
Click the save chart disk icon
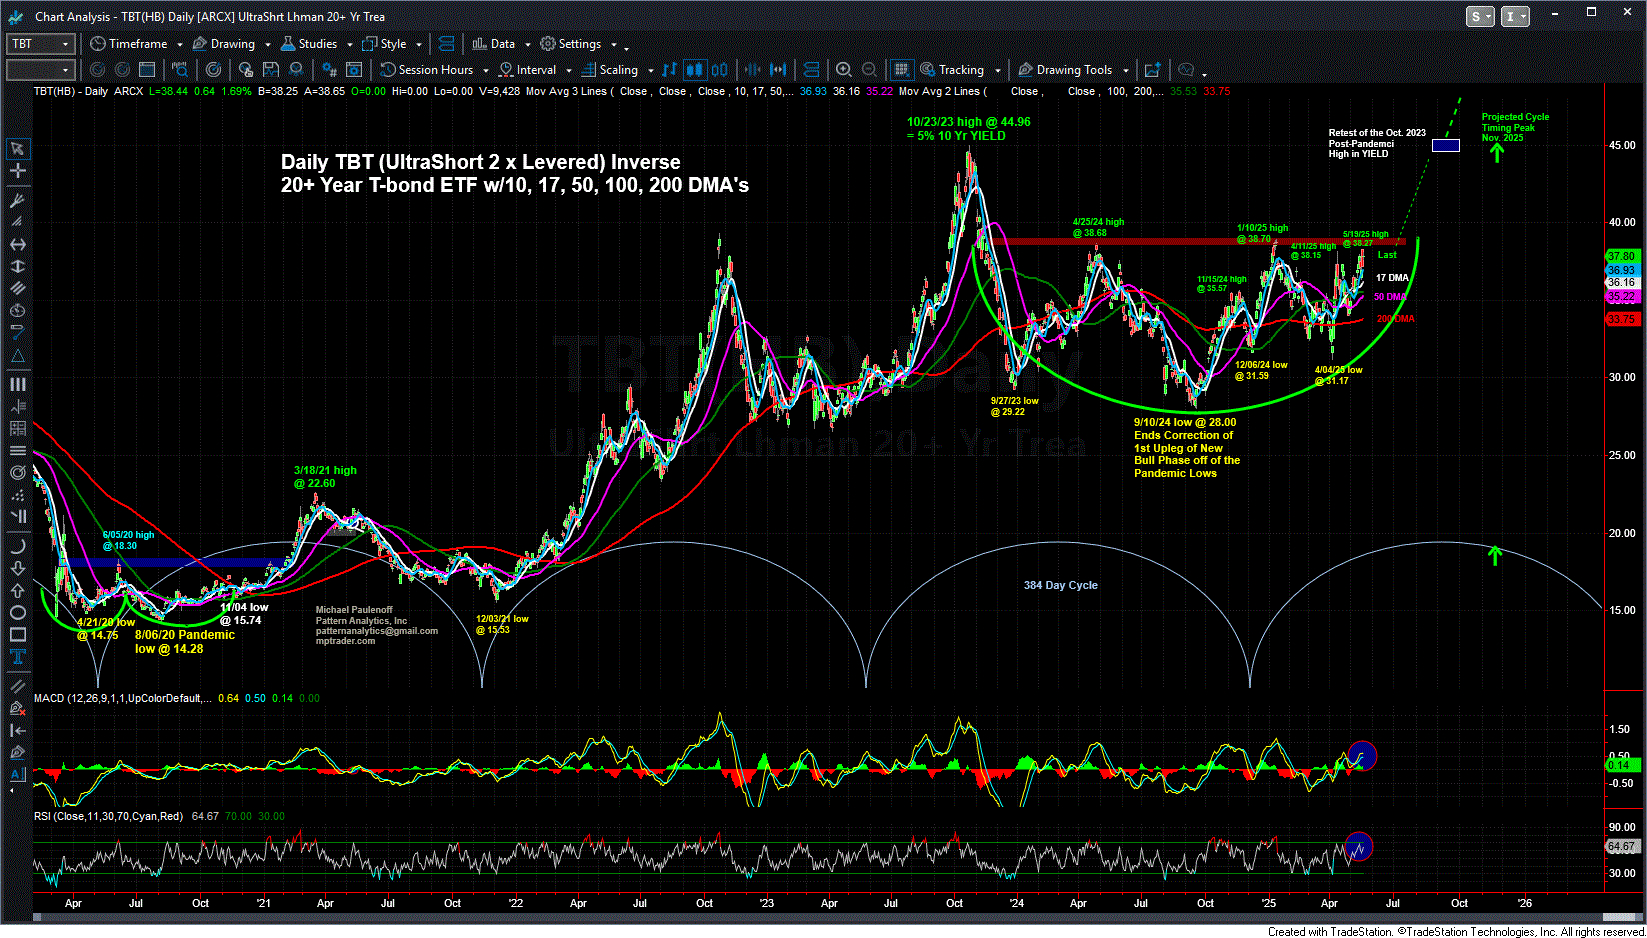(271, 70)
